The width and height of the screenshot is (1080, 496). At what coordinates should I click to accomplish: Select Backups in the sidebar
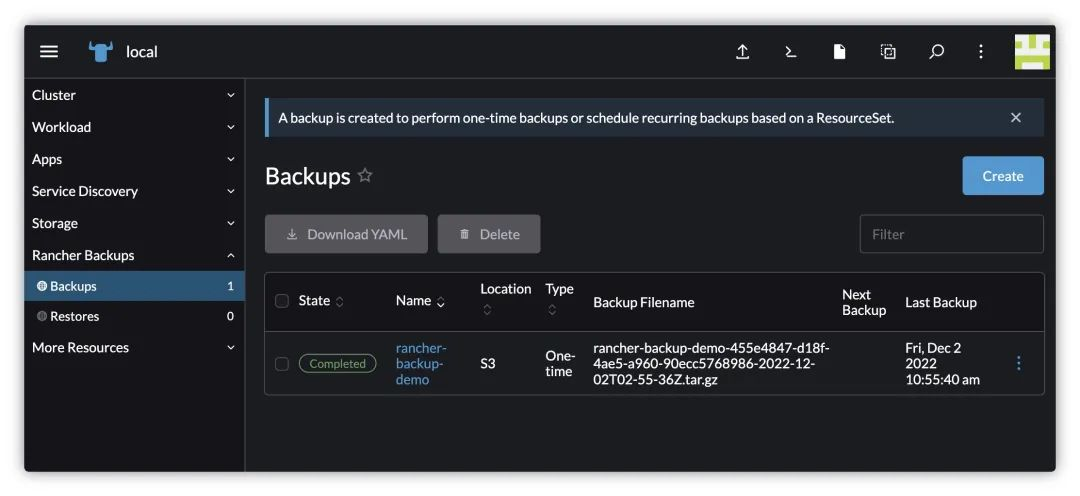click(x=134, y=286)
